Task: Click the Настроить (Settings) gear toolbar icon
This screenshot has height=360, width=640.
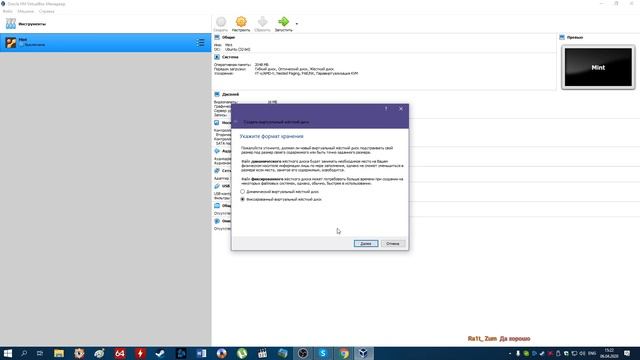Action: coord(241,22)
